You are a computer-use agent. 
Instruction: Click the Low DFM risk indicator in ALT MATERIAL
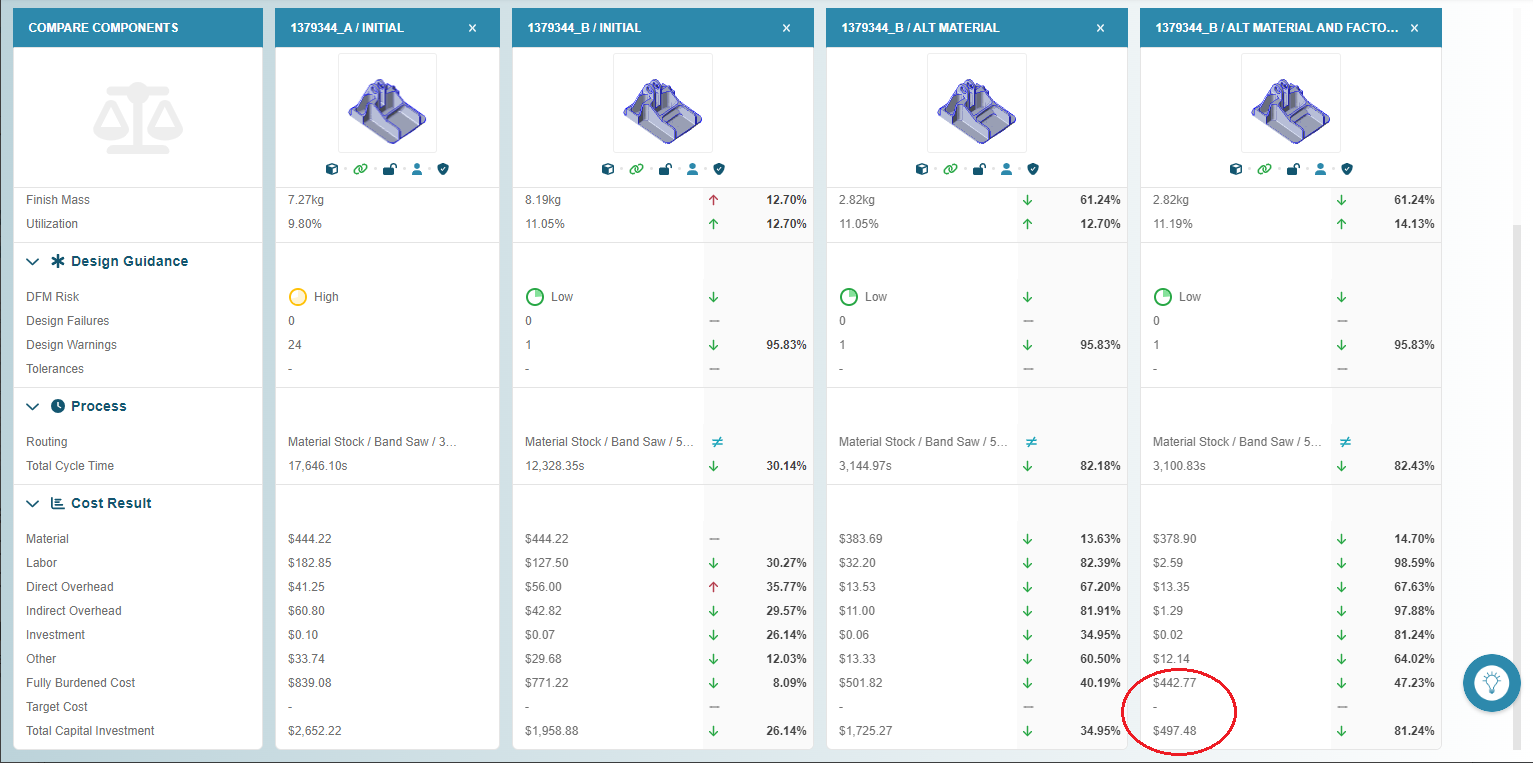pos(863,297)
